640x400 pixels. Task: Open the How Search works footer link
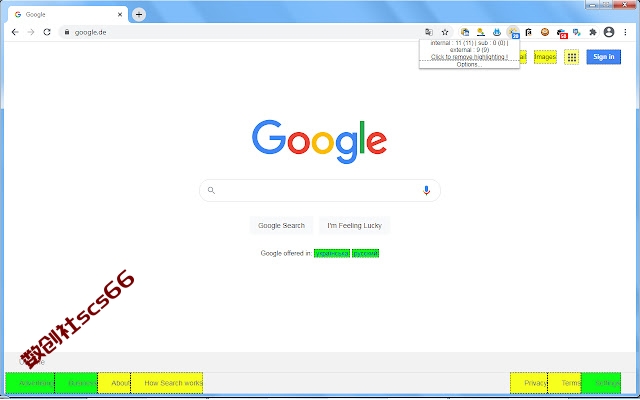tap(167, 383)
